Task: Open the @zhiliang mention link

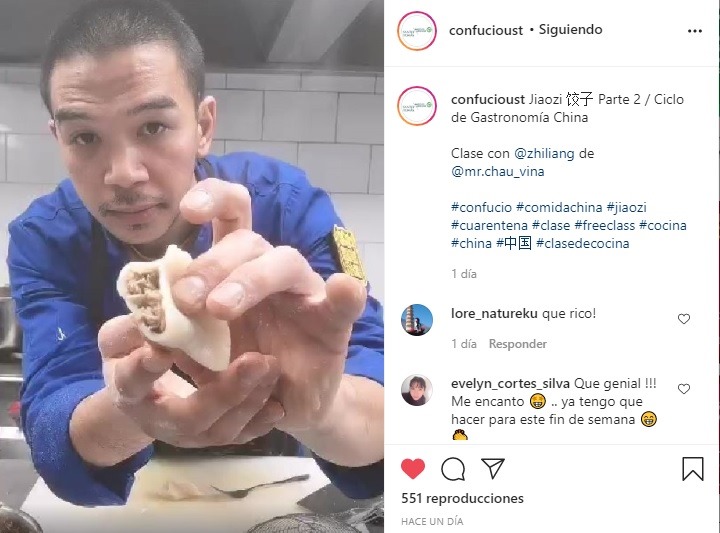Action: 544,153
